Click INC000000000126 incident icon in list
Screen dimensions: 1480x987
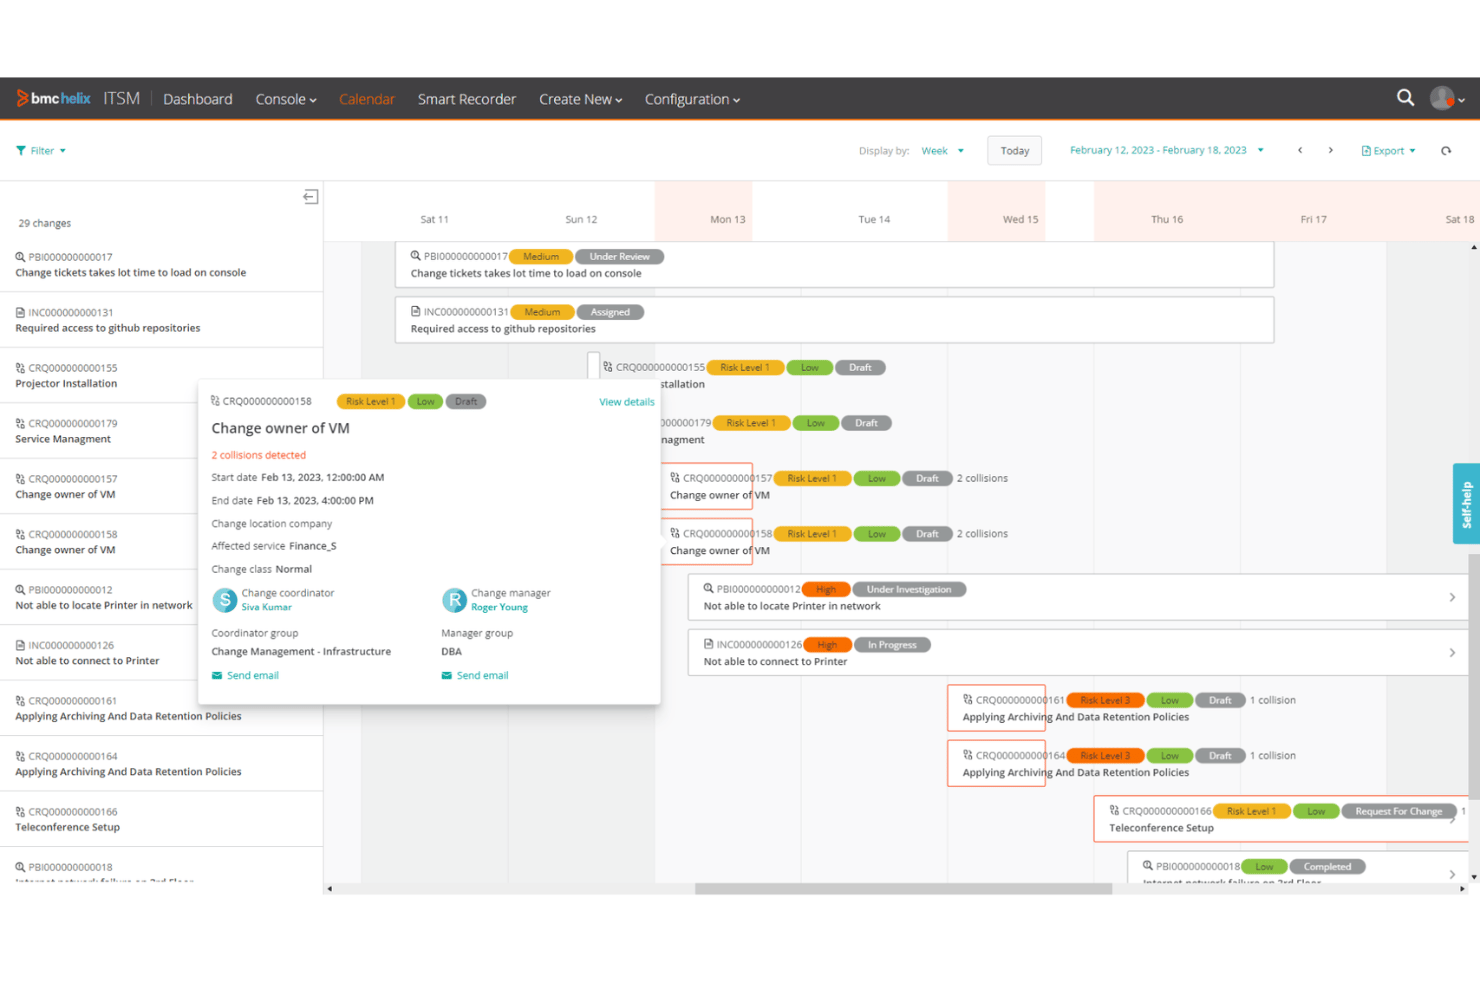[x=20, y=645]
